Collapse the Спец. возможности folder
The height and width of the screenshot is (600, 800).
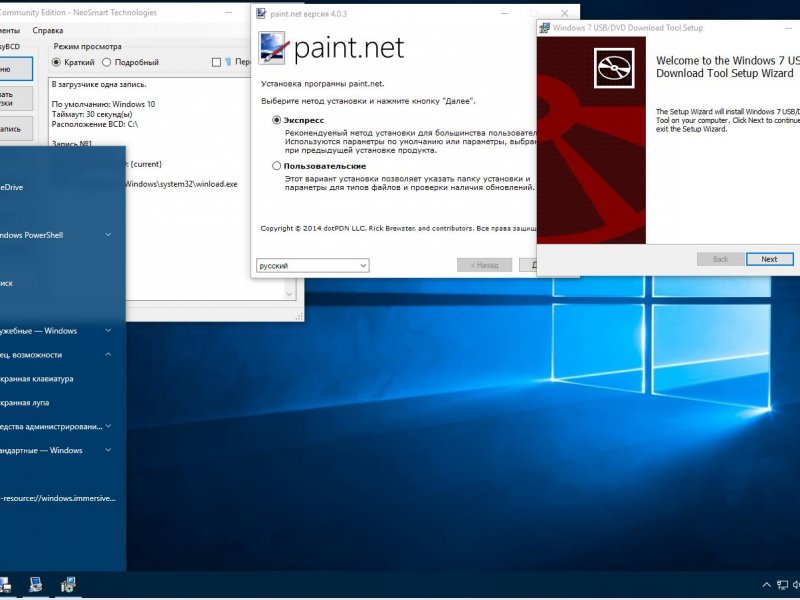(108, 355)
